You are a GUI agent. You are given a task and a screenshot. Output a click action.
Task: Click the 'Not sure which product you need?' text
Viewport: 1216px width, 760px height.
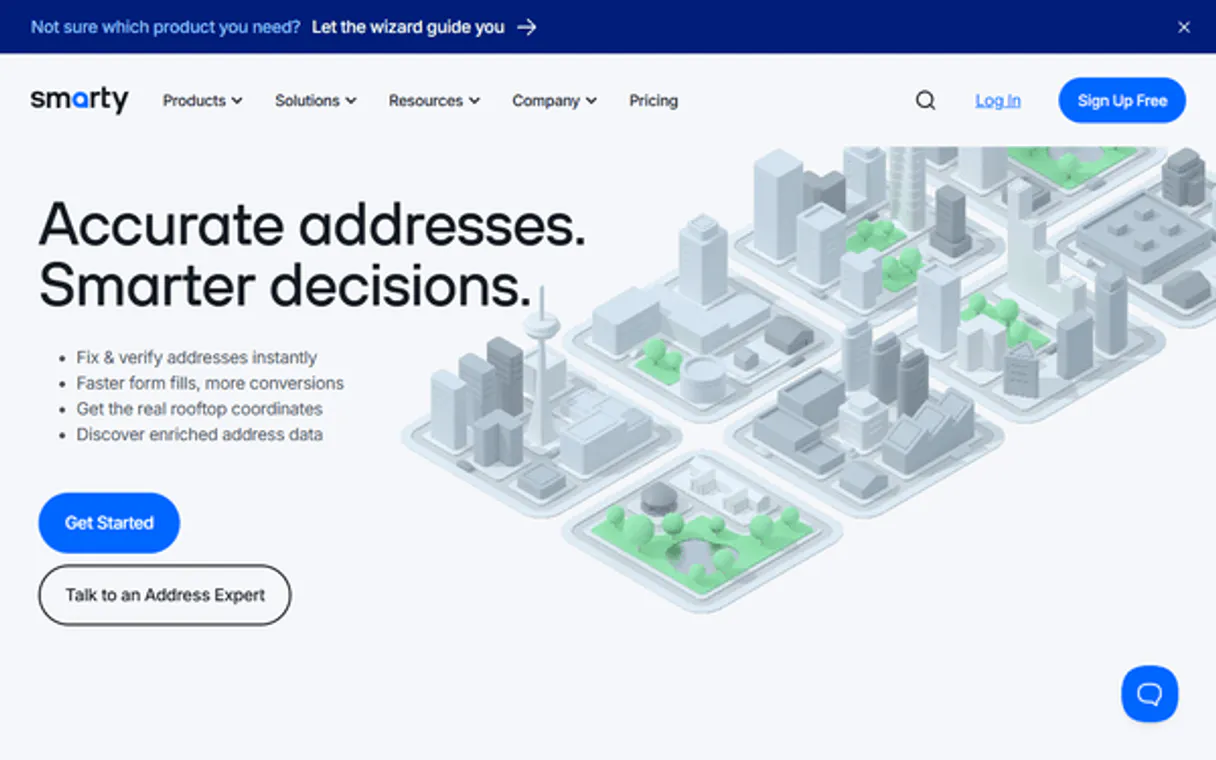click(x=165, y=27)
